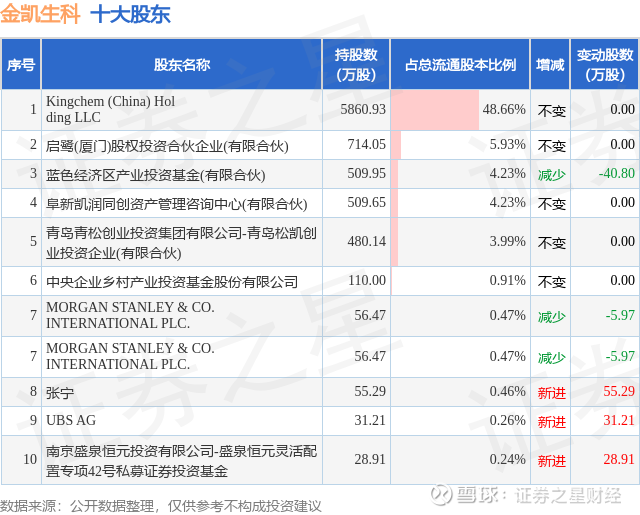The width and height of the screenshot is (640, 515).
Task: Select the 股东名称 column header
Action: click(x=182, y=64)
